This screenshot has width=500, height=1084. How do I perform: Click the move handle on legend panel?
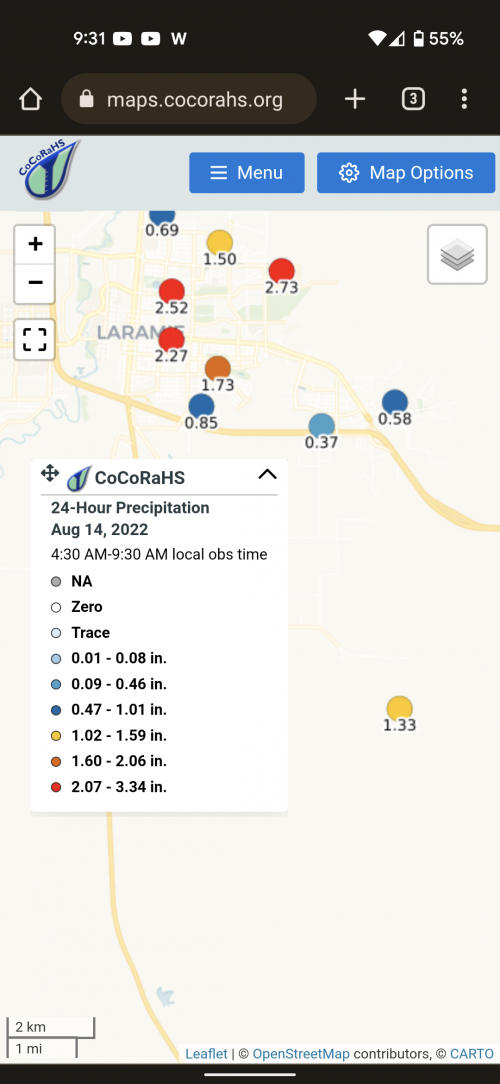[50, 474]
